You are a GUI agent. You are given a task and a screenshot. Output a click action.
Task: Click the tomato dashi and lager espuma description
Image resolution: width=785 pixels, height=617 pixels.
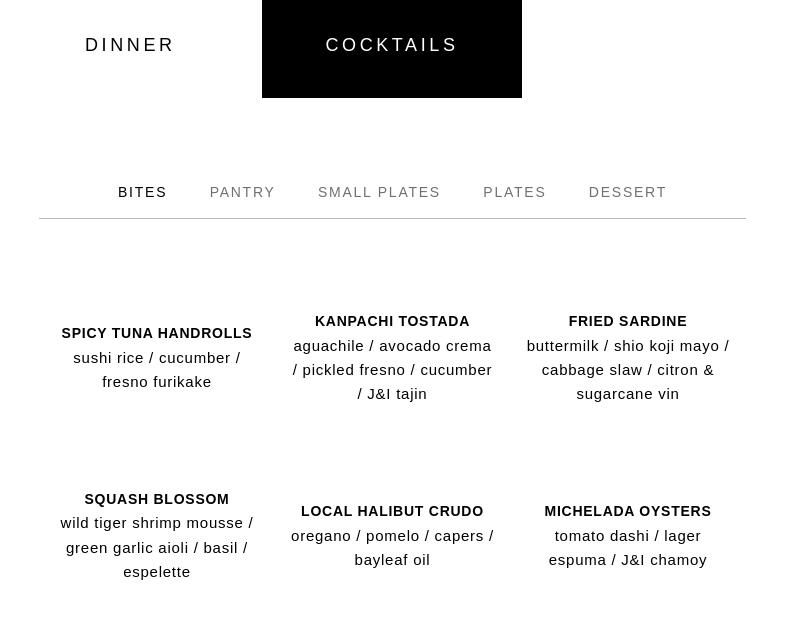(x=628, y=547)
